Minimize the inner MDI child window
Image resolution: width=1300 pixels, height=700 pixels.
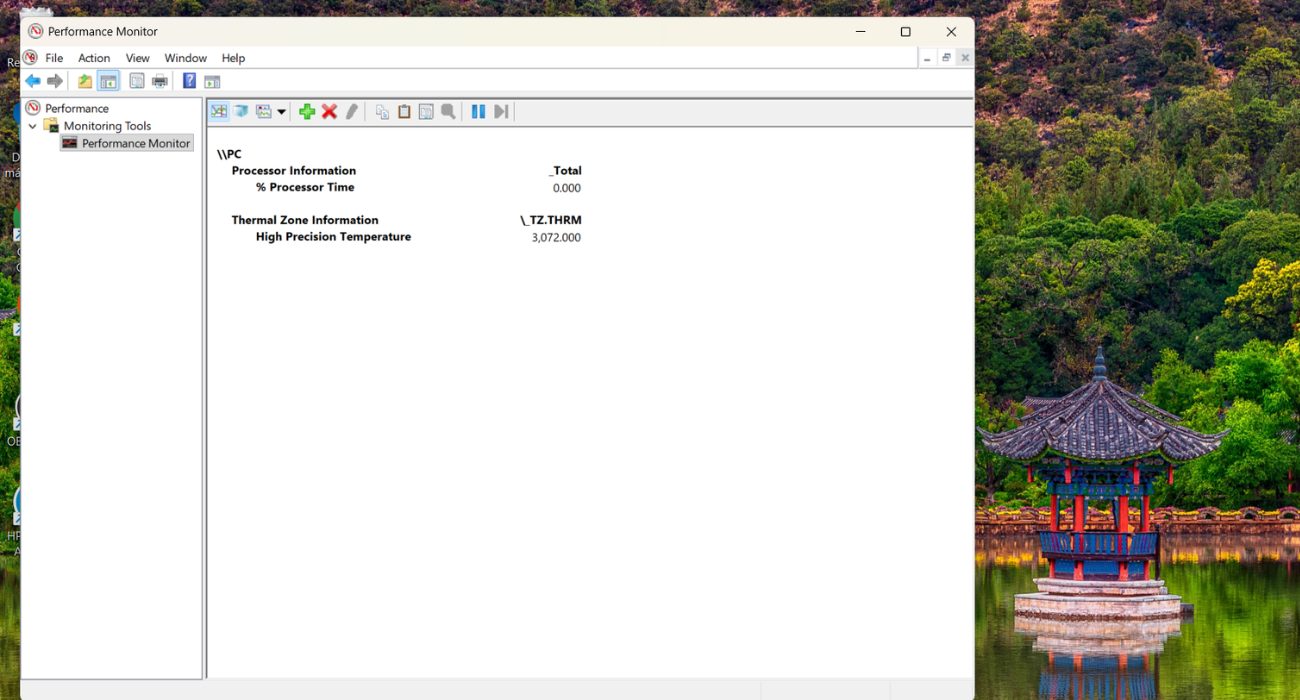927,58
